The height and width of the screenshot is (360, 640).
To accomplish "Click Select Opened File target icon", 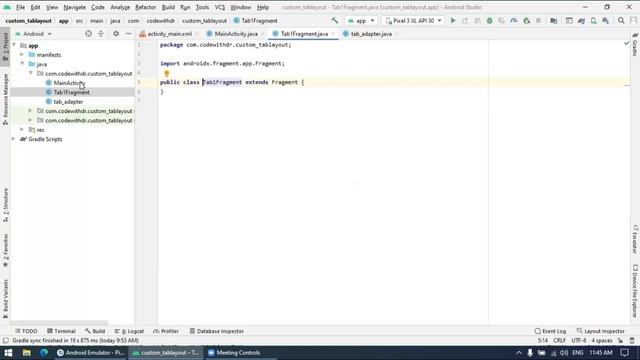I will (x=88, y=34).
